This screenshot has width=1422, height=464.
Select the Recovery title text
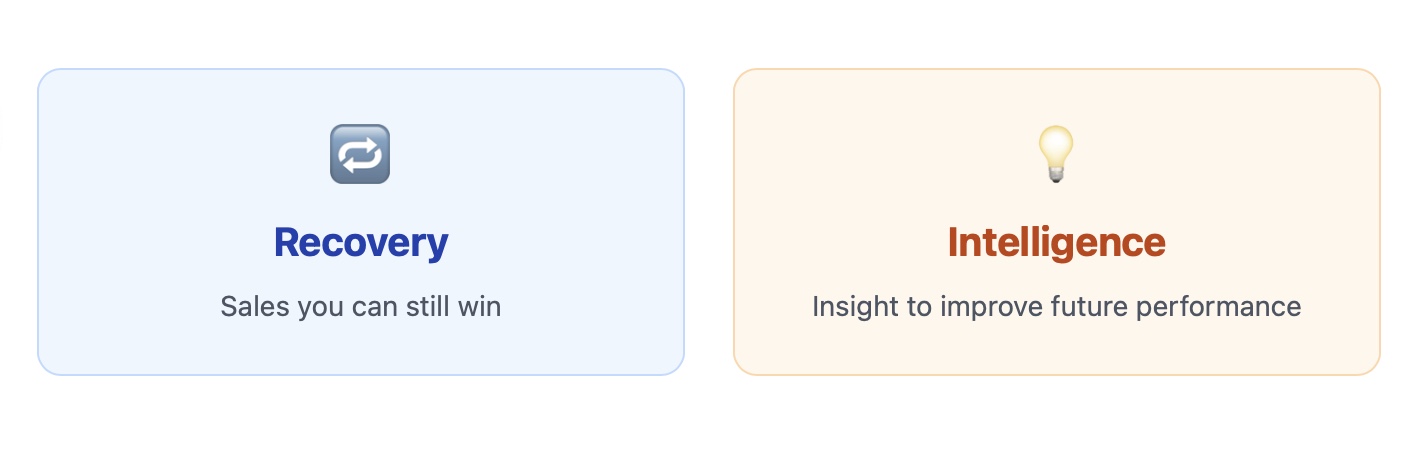[361, 242]
